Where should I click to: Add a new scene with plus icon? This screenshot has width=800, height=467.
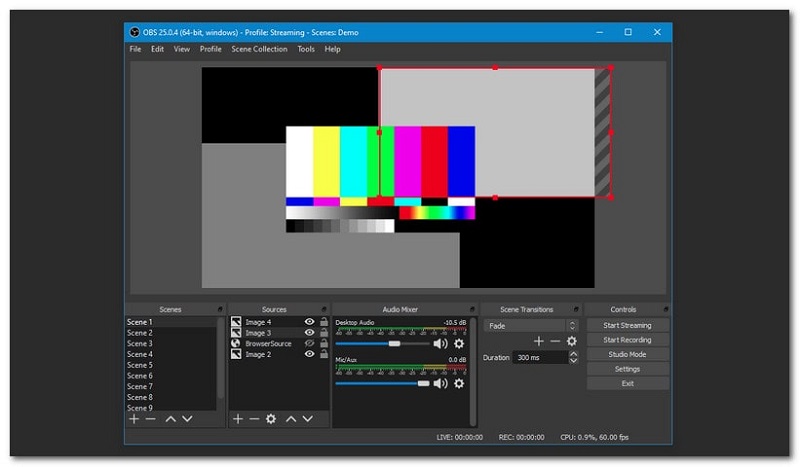[134, 419]
